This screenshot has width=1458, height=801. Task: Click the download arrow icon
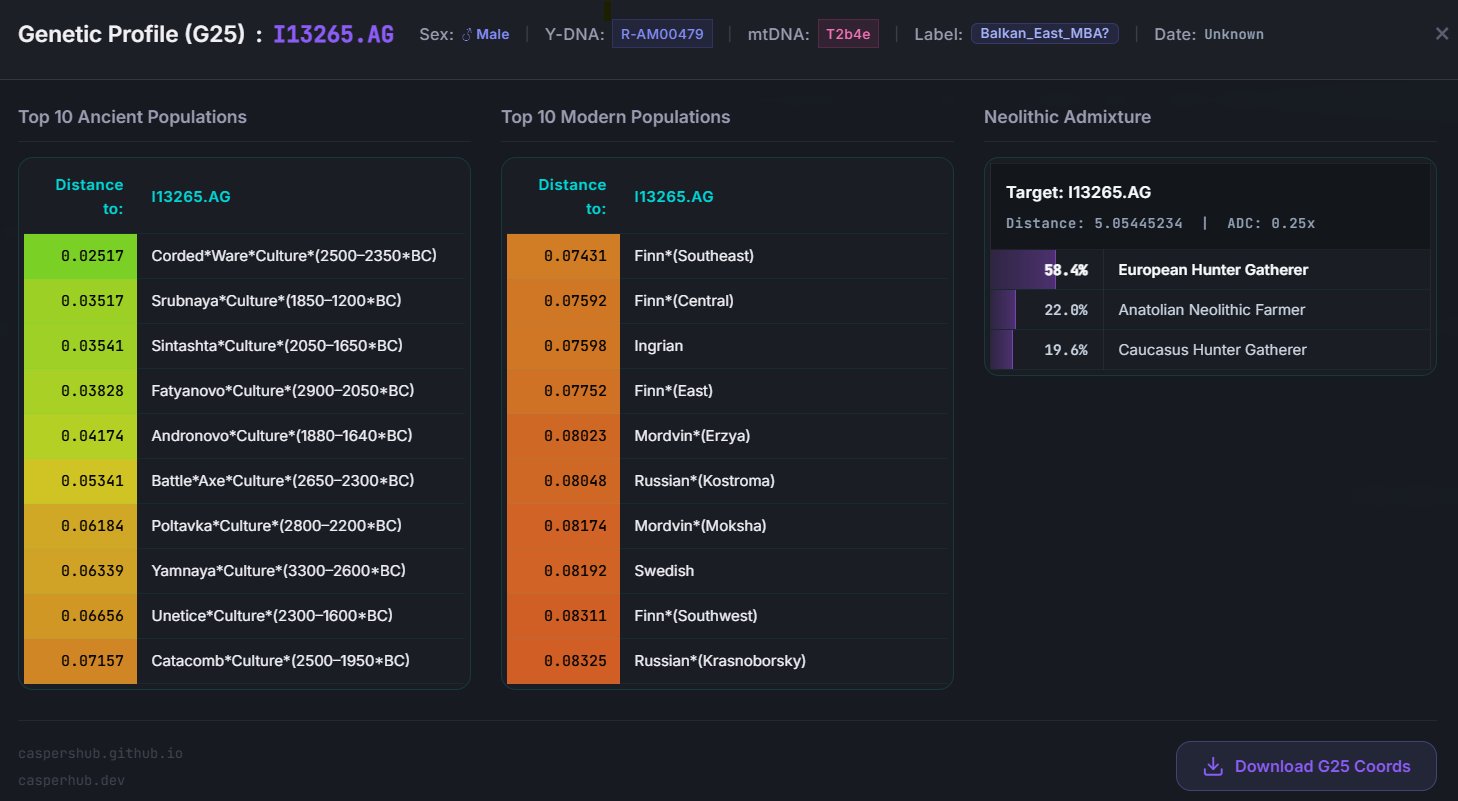coord(1213,767)
